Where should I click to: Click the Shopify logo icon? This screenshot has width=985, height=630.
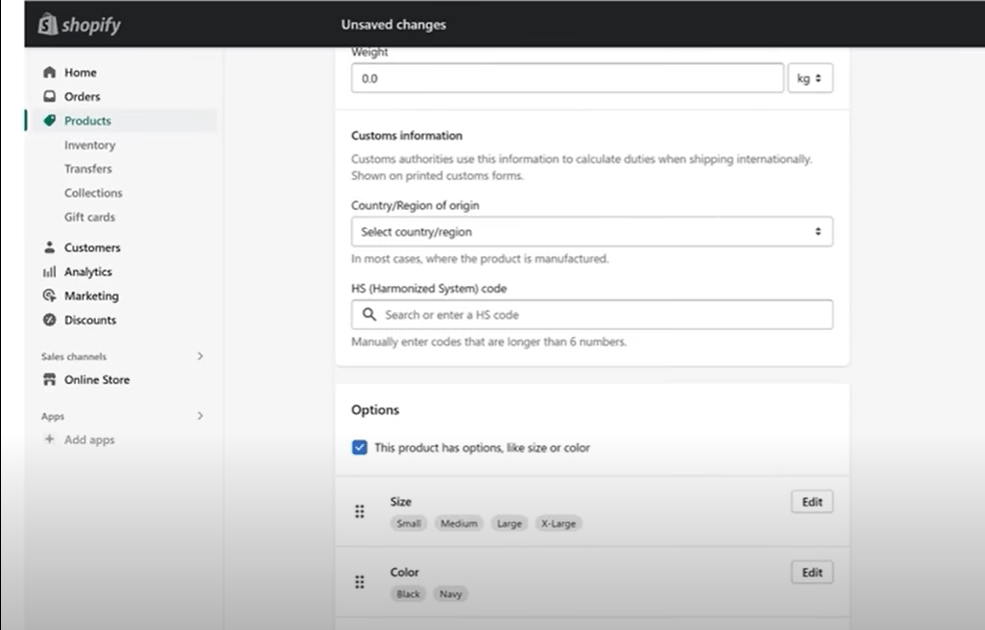point(47,25)
